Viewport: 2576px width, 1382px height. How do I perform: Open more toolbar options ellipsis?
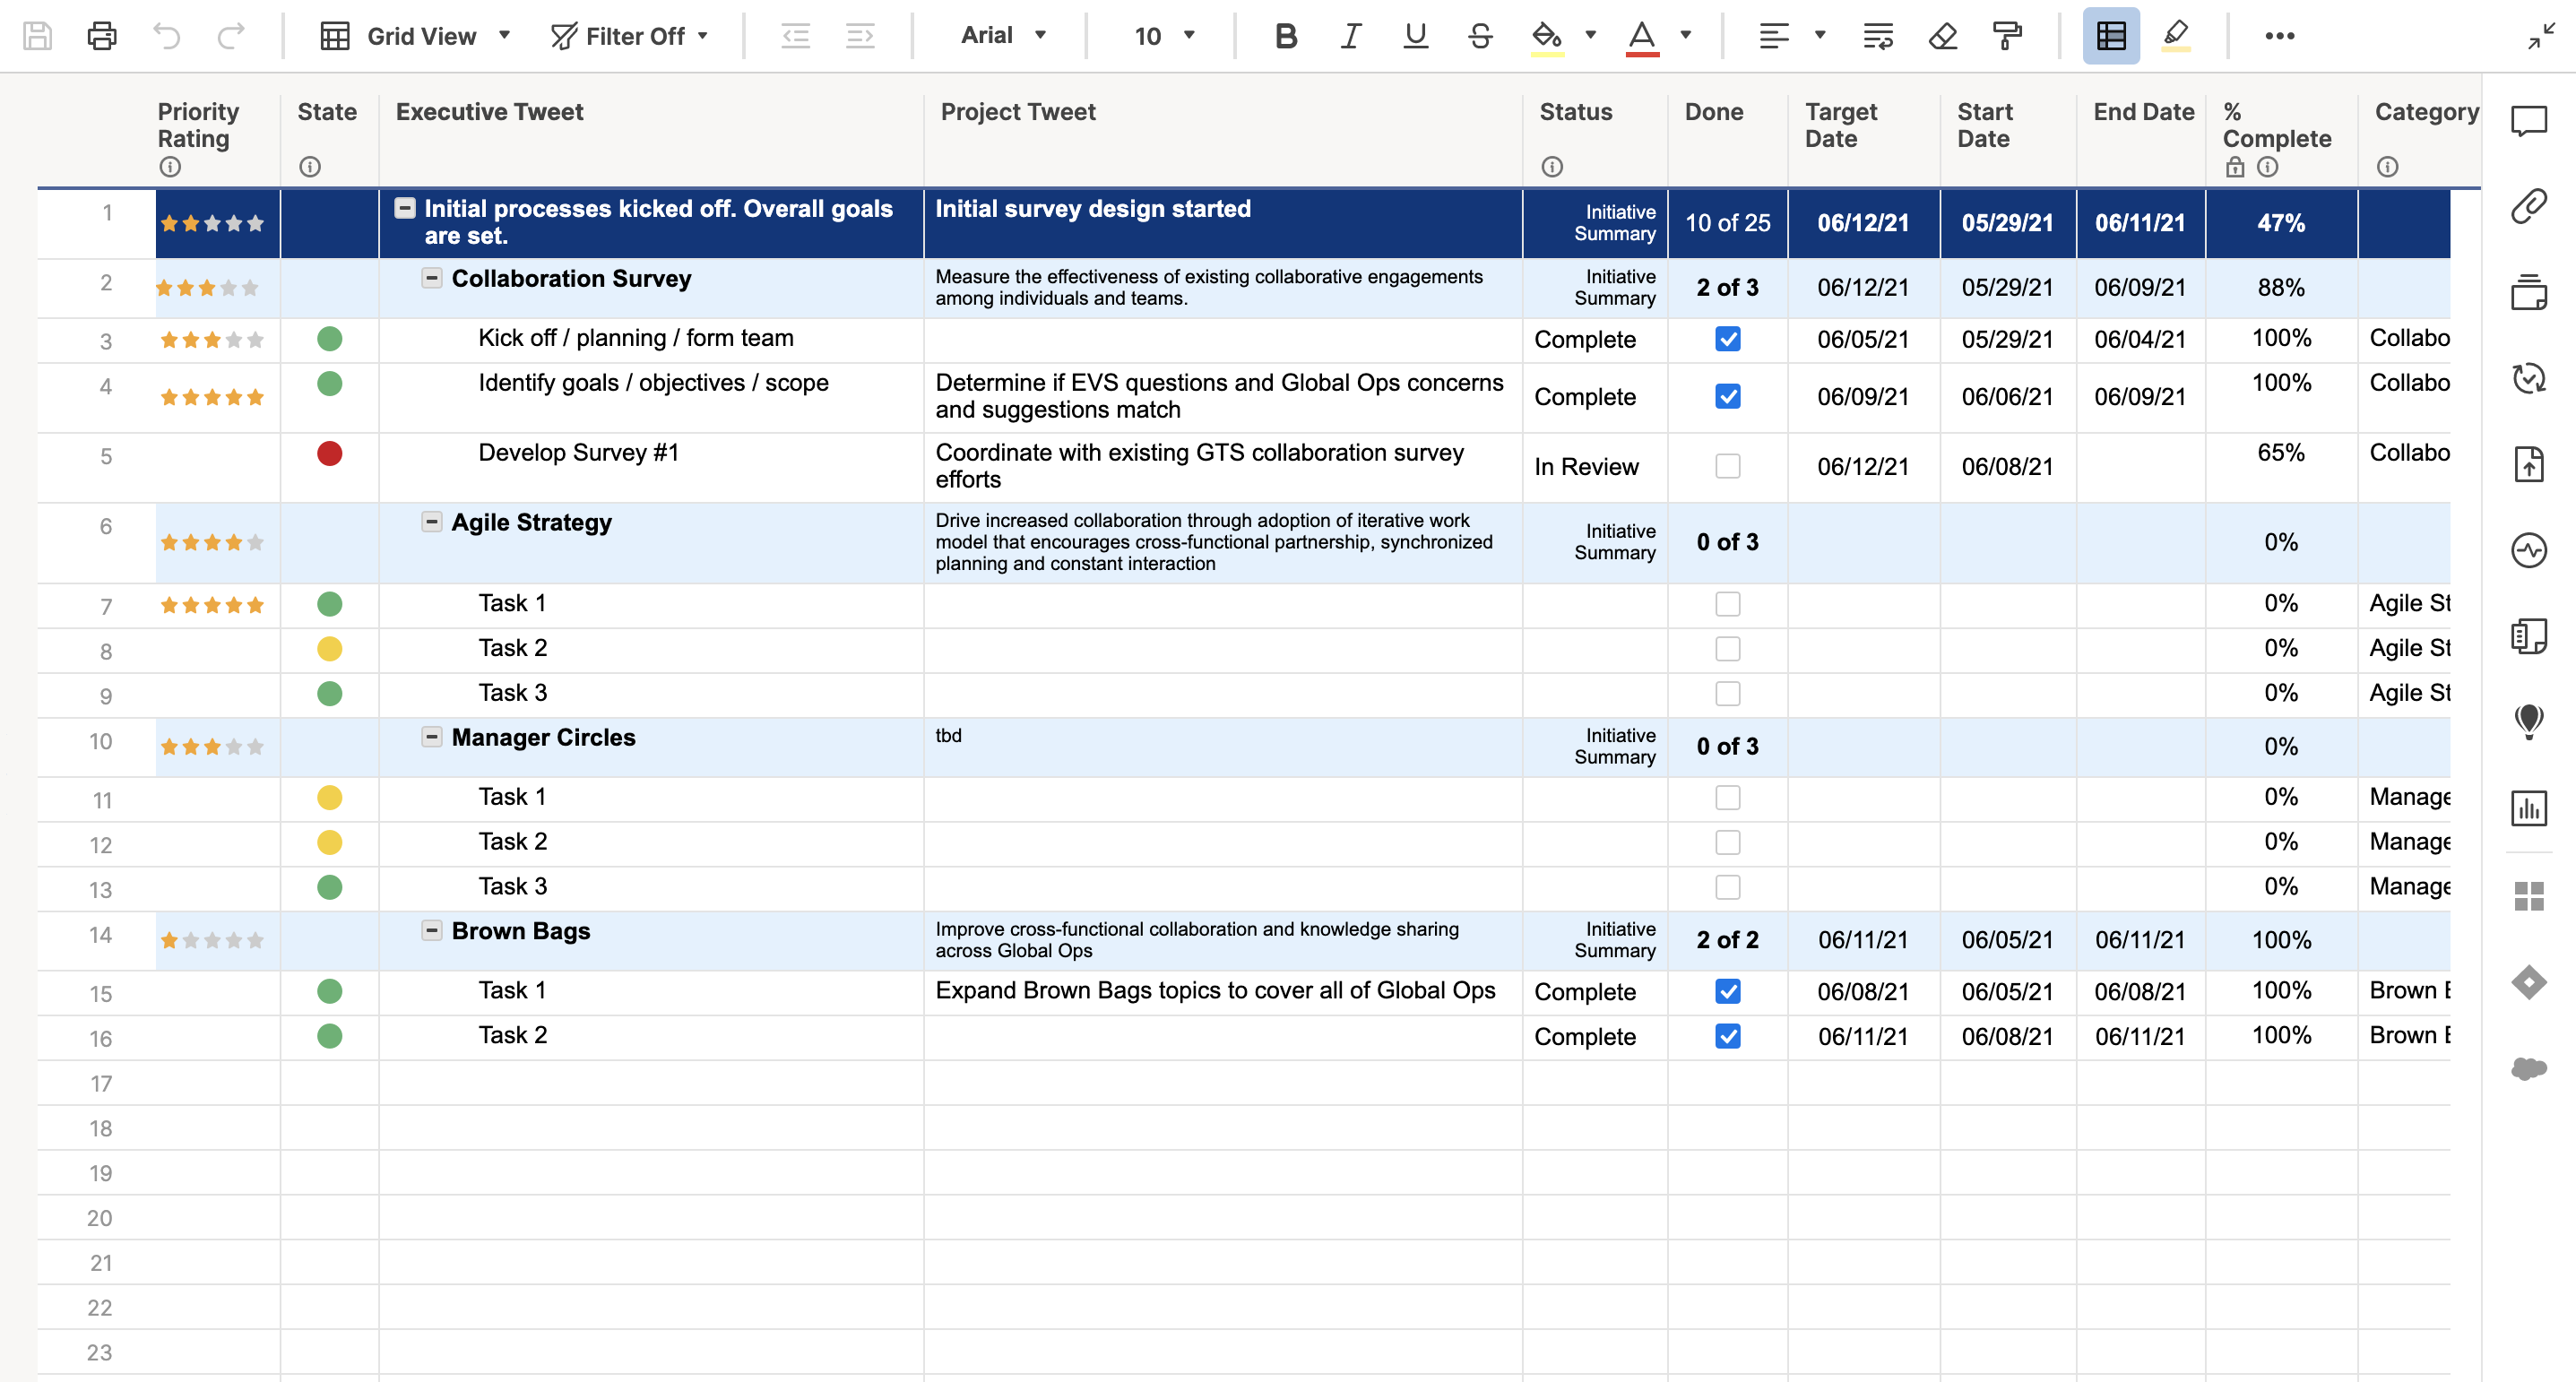tap(2279, 36)
